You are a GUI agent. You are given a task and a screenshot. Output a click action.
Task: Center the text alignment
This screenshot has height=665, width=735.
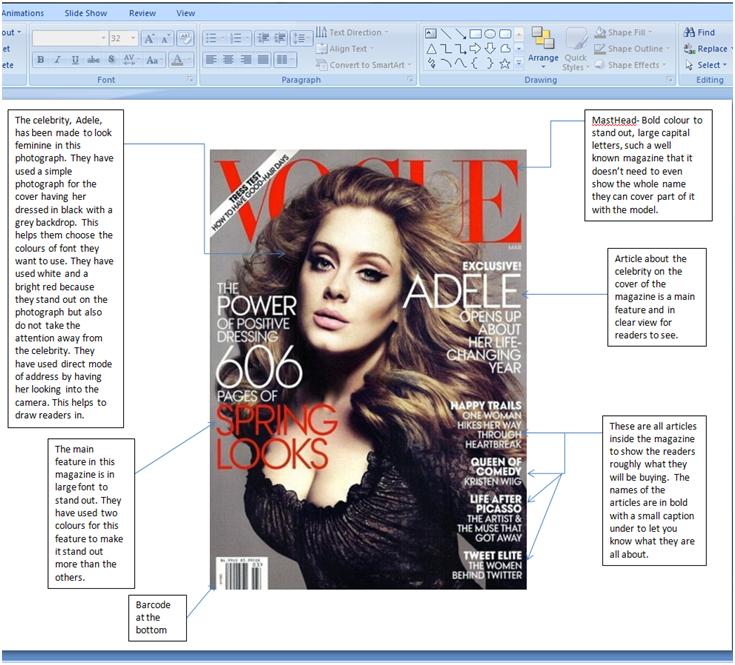229,60
